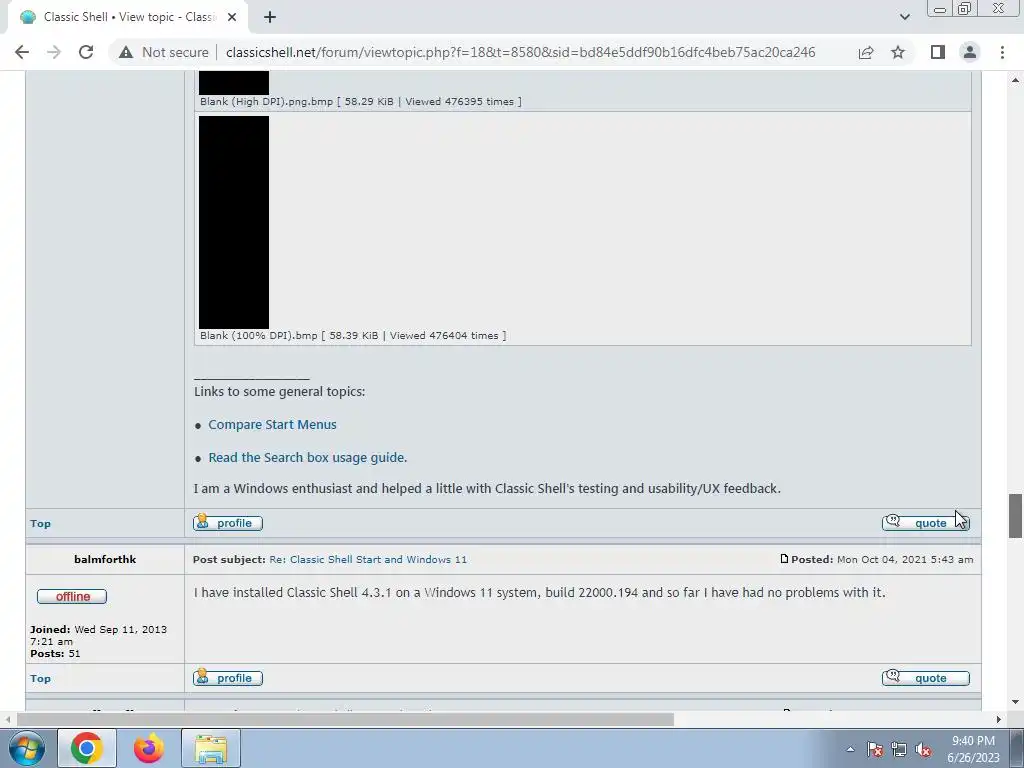View profile of the first post's author
The width and height of the screenshot is (1024, 768).
coord(228,523)
